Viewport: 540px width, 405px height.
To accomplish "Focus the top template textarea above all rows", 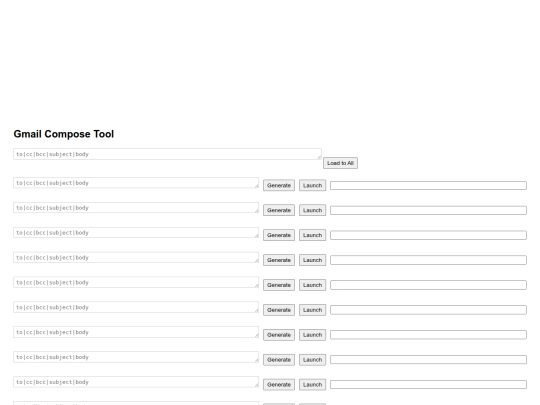I will (167, 154).
